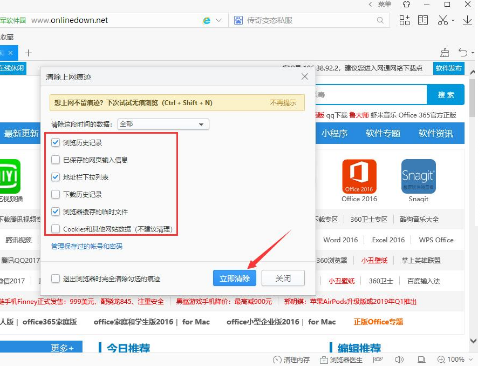Open the WPS Office link
The width and height of the screenshot is (480, 366).
pos(436,240)
